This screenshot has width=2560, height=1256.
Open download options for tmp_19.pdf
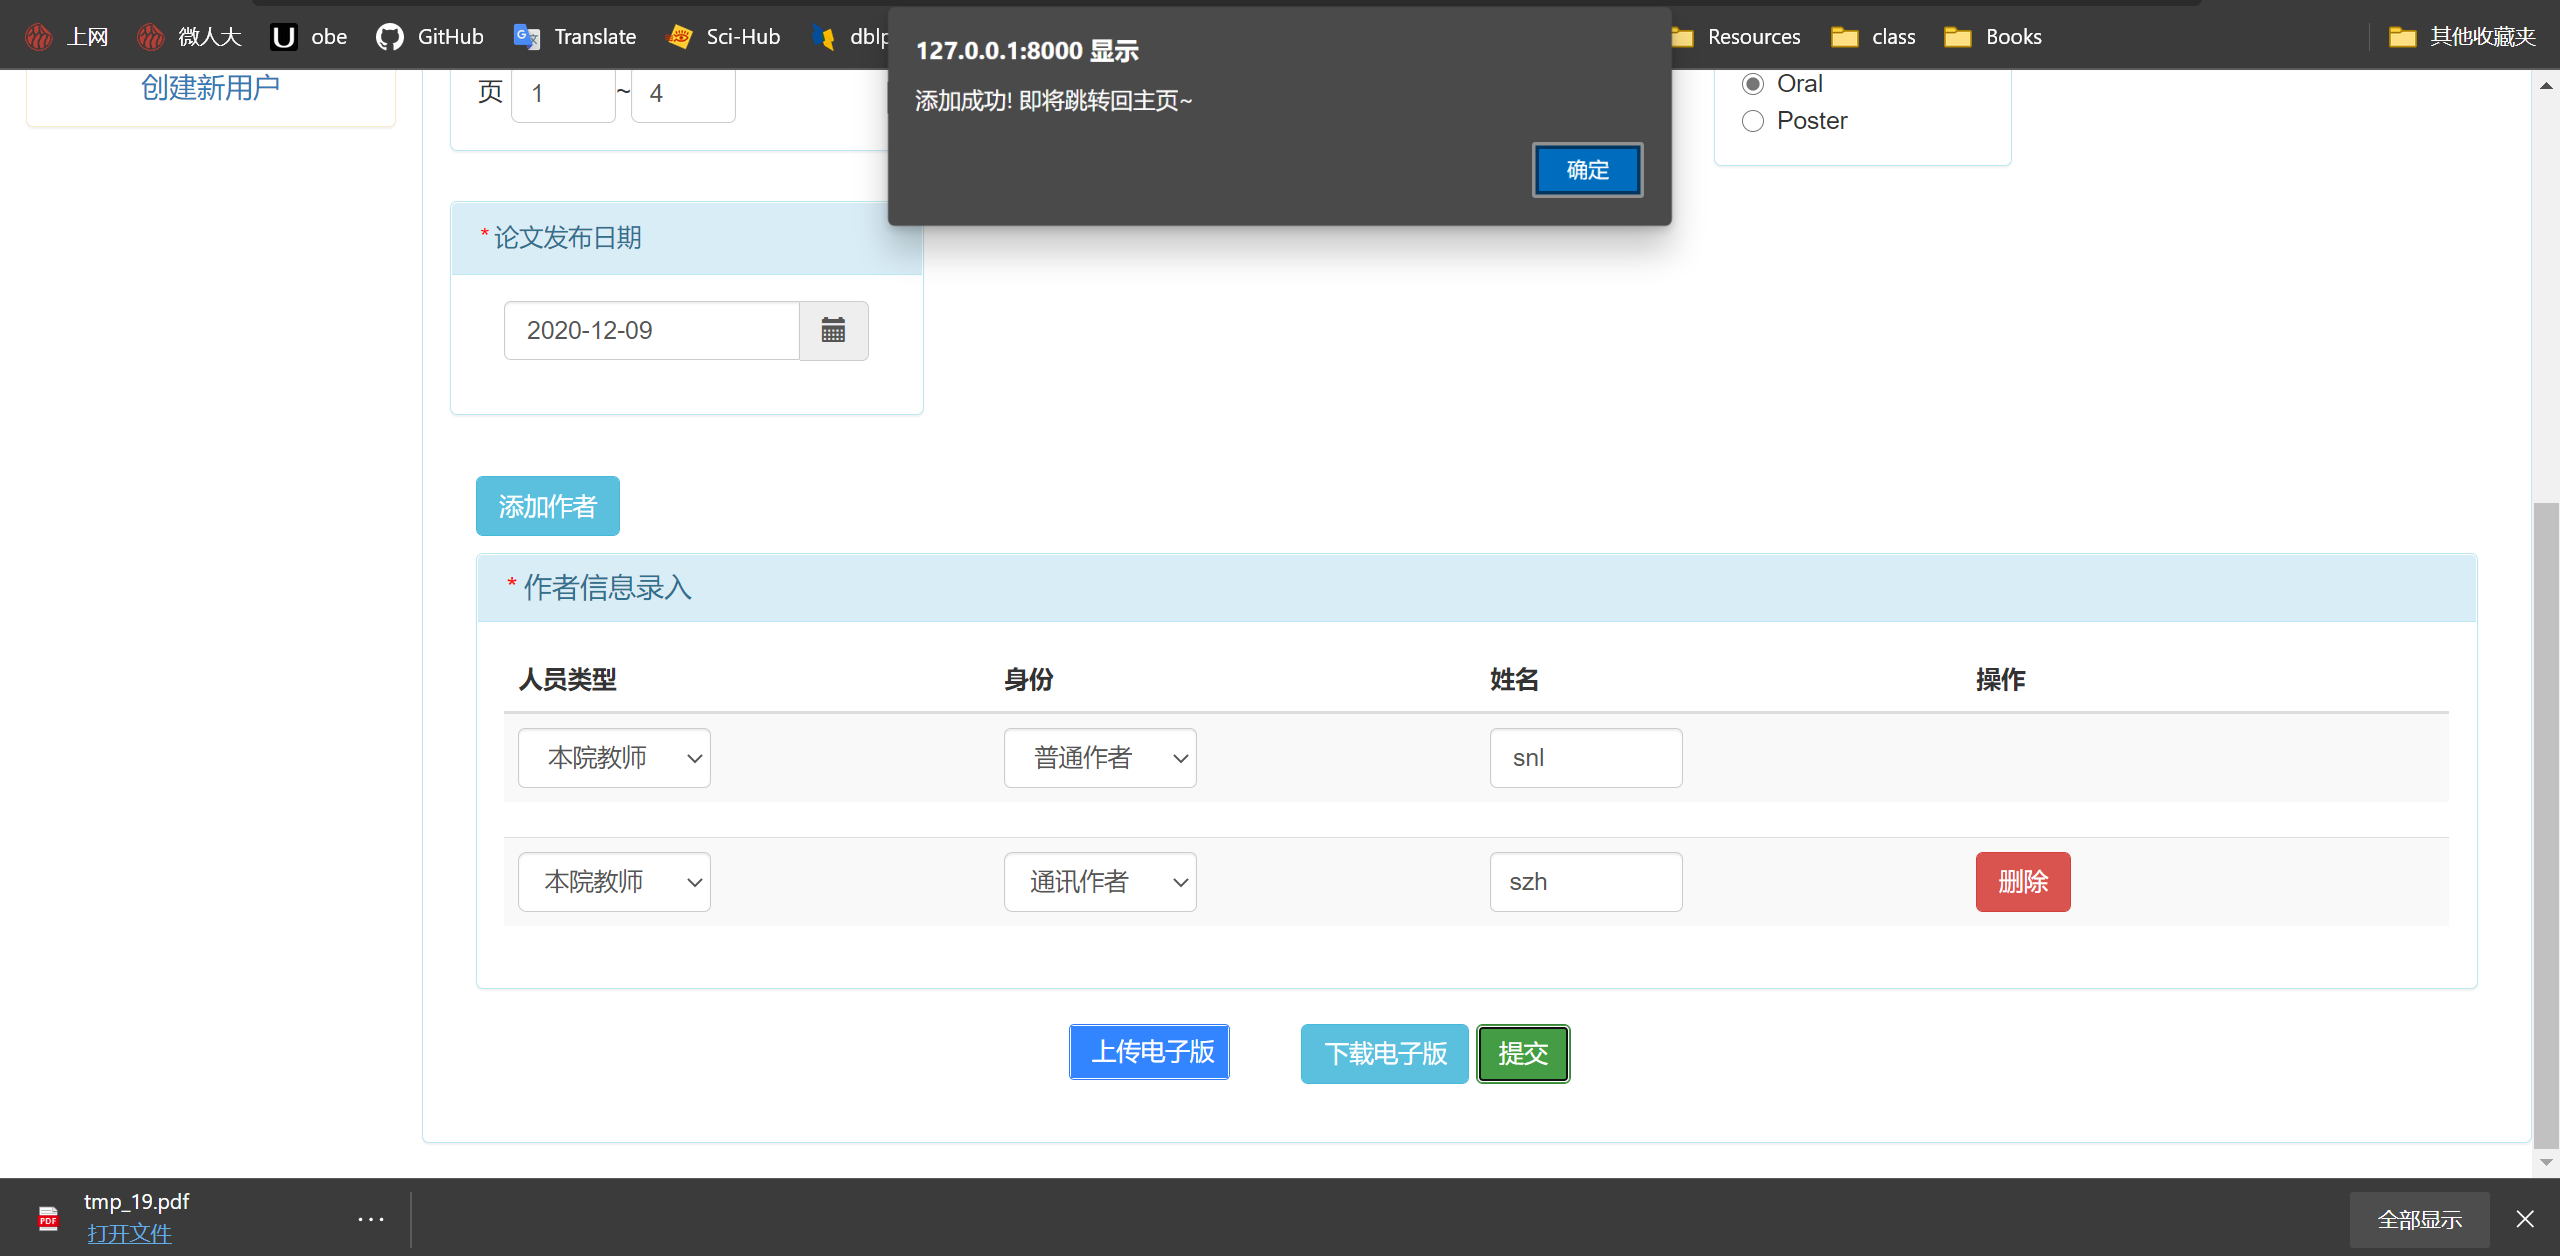click(x=371, y=1218)
